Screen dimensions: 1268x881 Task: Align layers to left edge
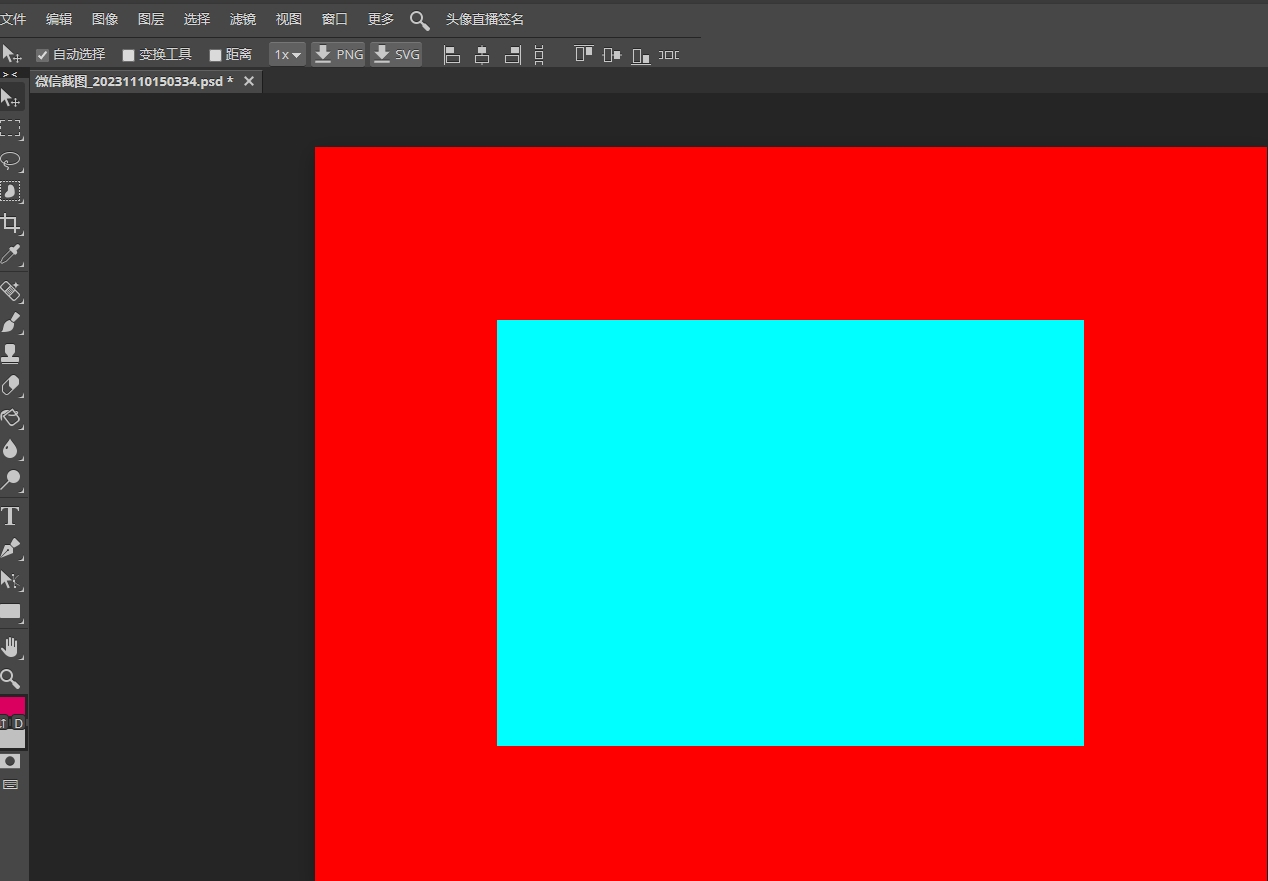click(452, 55)
